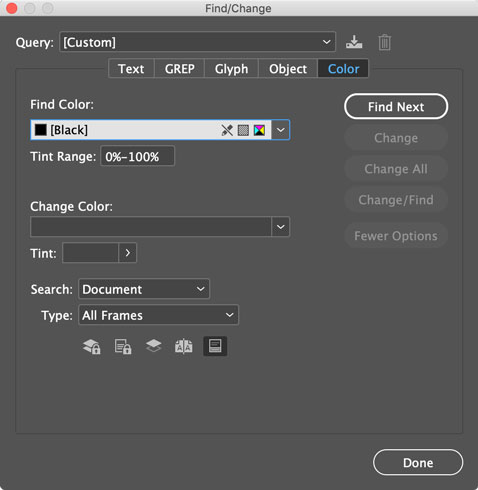Click the Save Query icon

(x=354, y=42)
